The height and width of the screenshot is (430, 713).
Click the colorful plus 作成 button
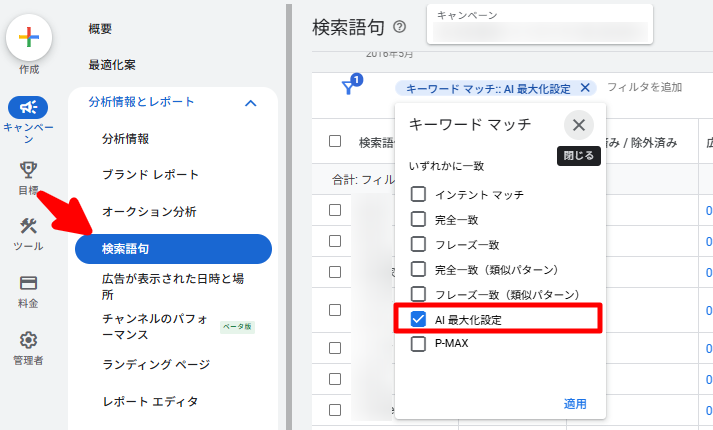click(29, 37)
